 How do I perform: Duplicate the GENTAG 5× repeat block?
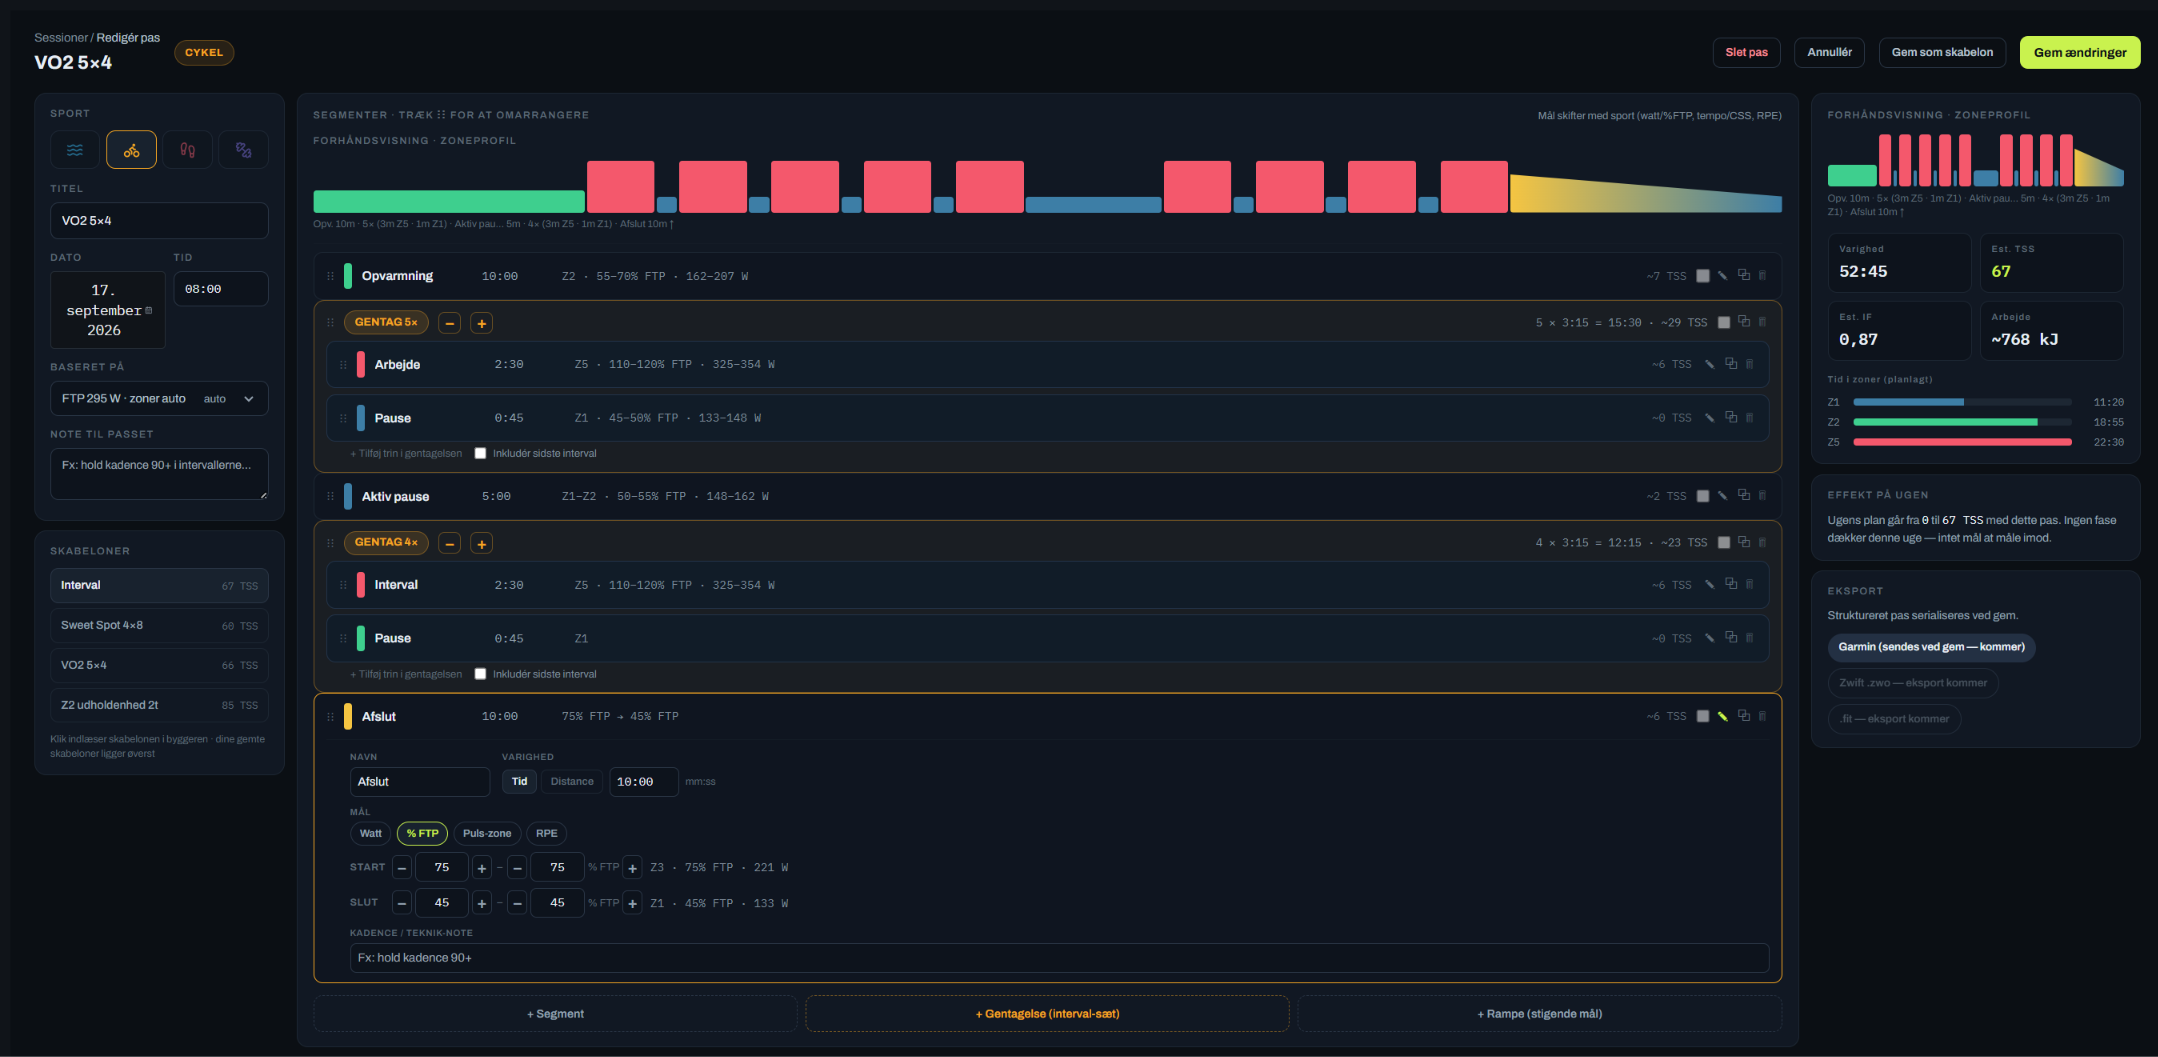pyautogui.click(x=1744, y=321)
